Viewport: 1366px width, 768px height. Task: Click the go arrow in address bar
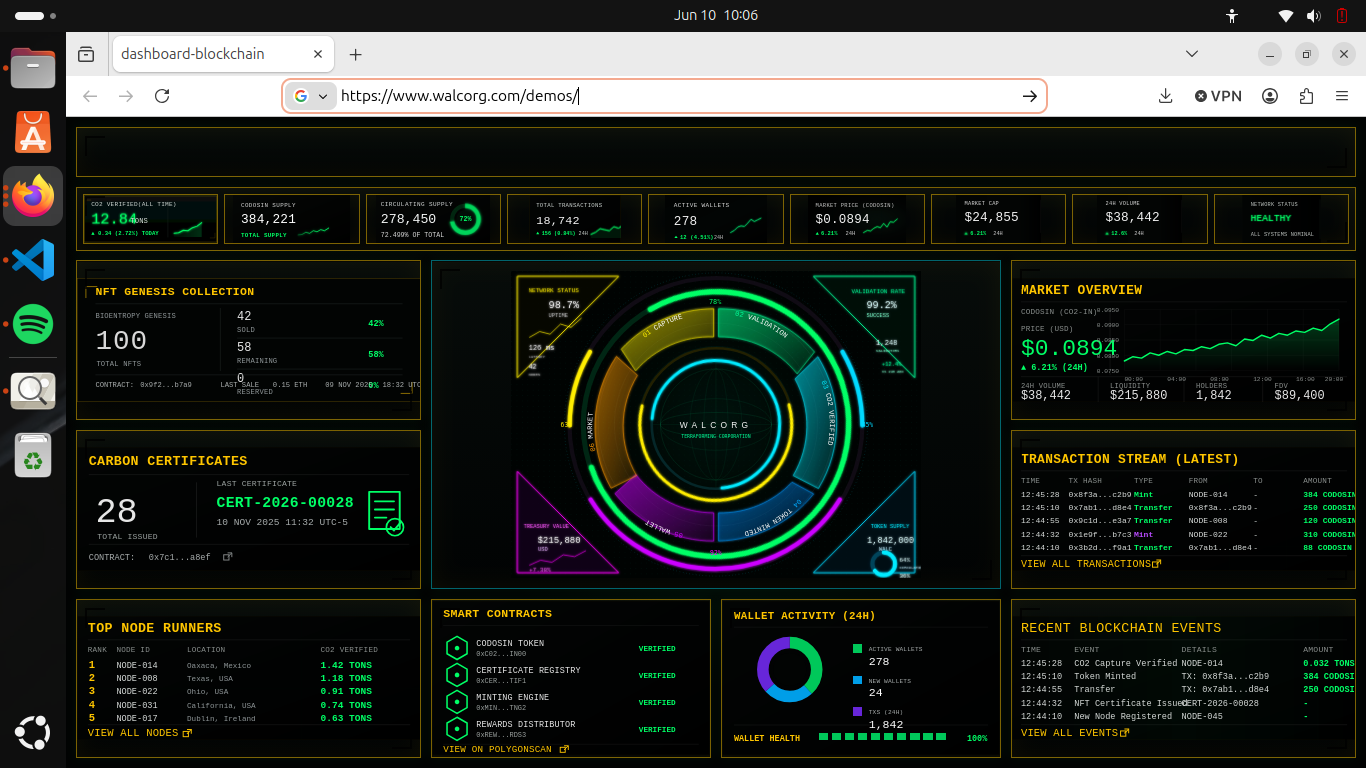click(1029, 96)
